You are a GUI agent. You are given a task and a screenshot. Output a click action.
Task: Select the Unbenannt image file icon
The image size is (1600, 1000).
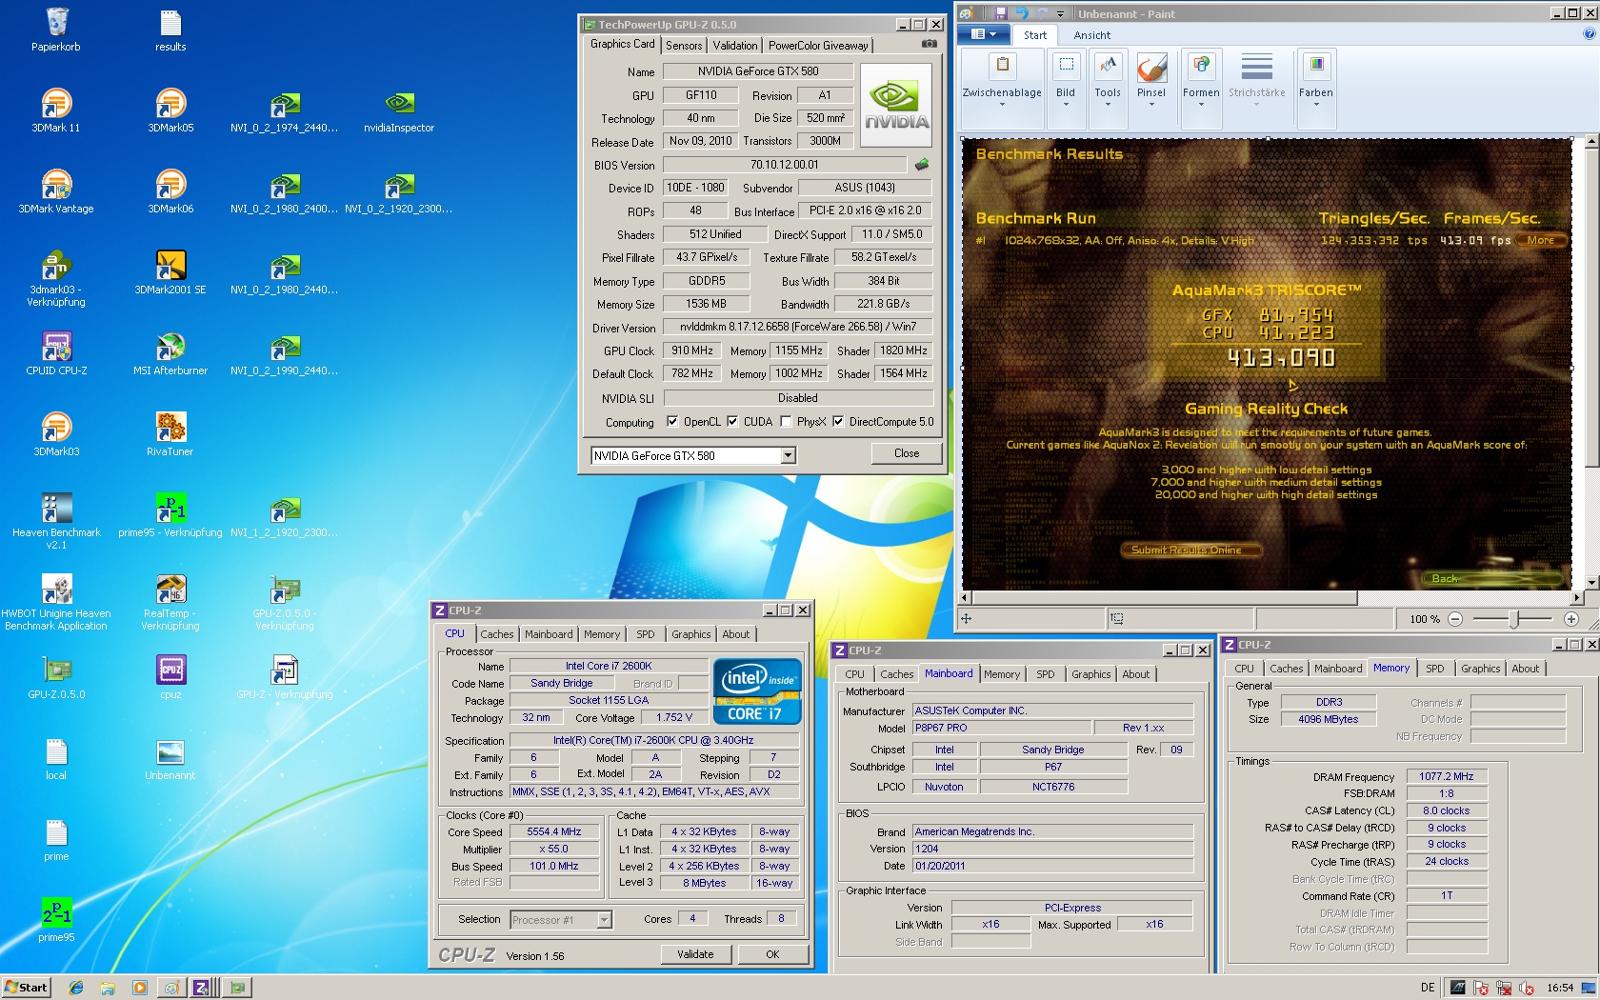(x=170, y=759)
